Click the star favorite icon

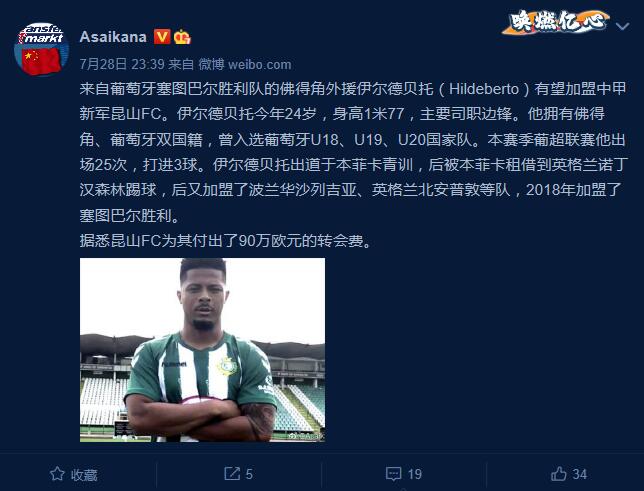click(x=57, y=474)
